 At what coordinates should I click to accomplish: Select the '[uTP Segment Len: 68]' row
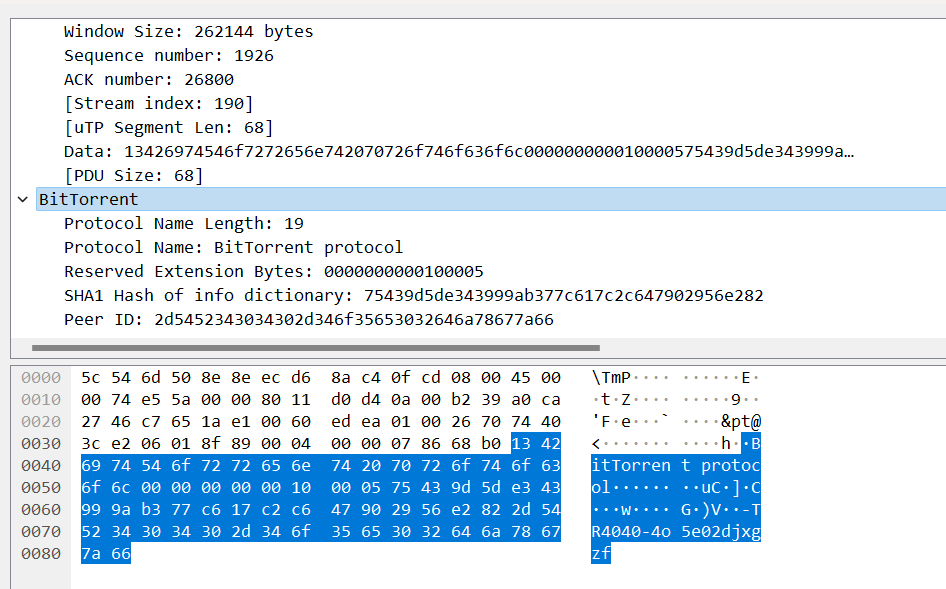pyautogui.click(x=169, y=128)
